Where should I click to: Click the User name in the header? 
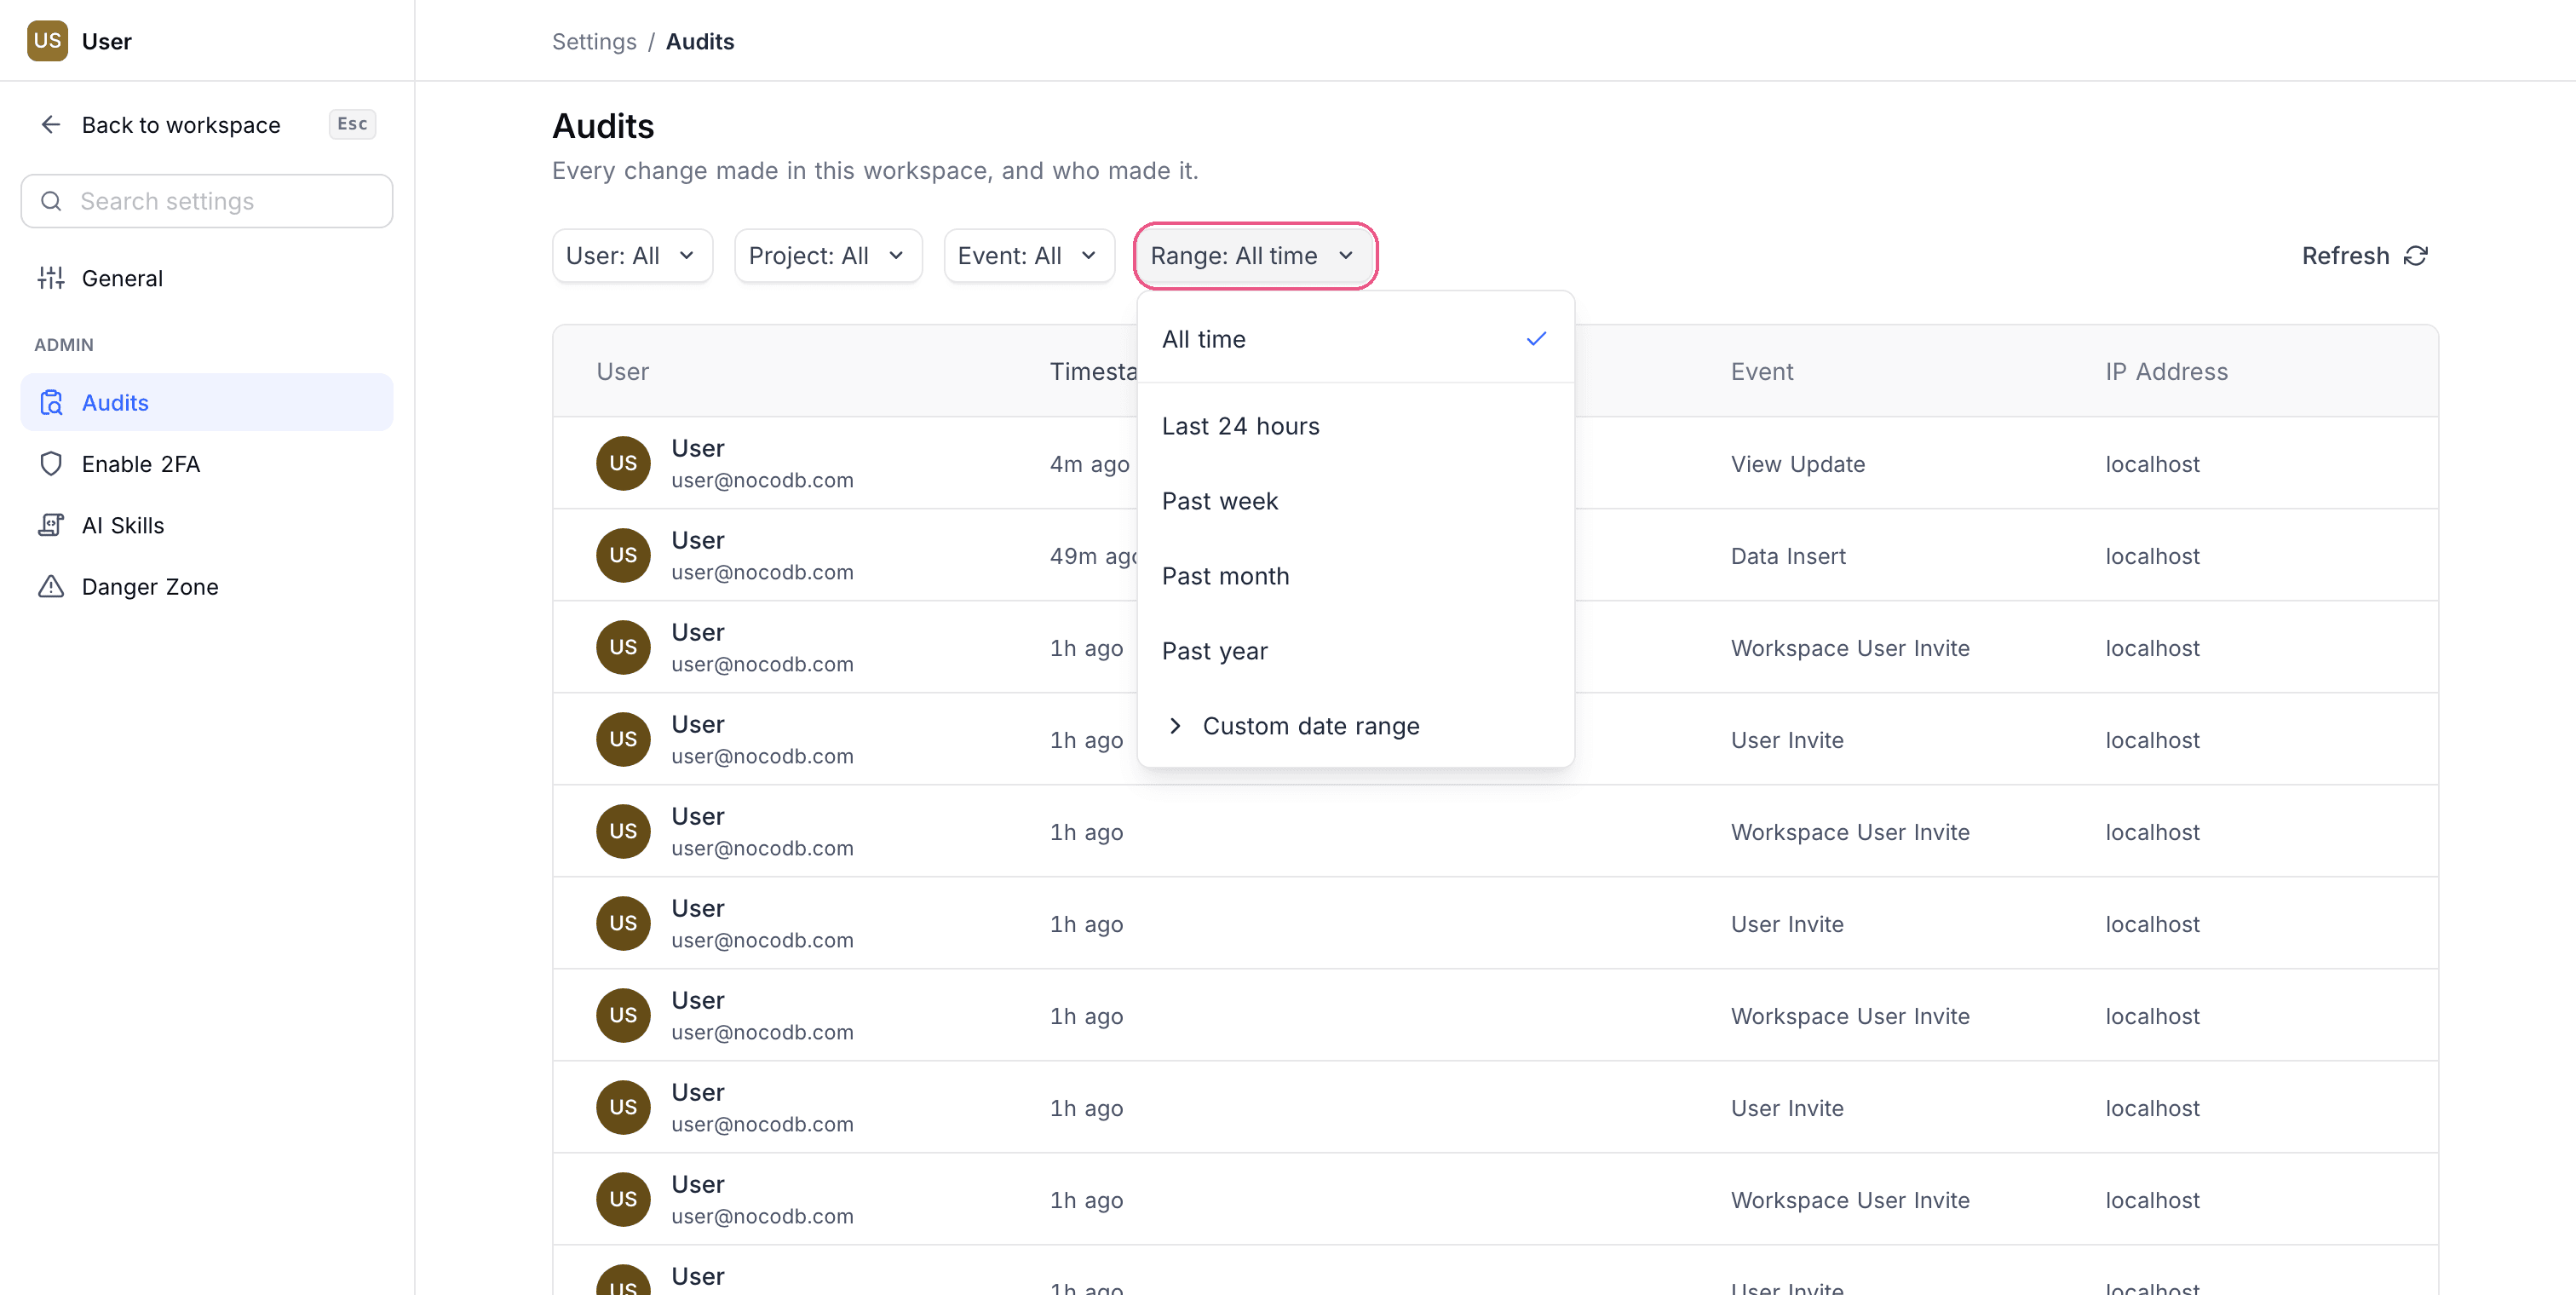pos(107,42)
